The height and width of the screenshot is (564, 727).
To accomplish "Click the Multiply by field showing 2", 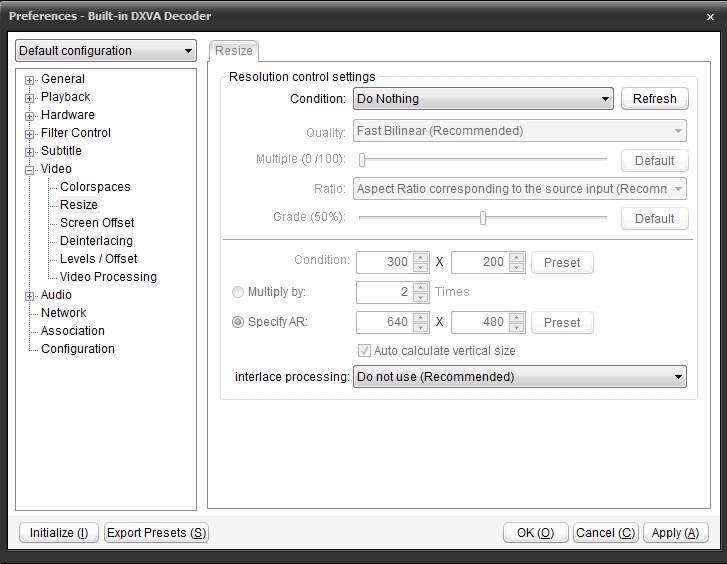I will [384, 292].
